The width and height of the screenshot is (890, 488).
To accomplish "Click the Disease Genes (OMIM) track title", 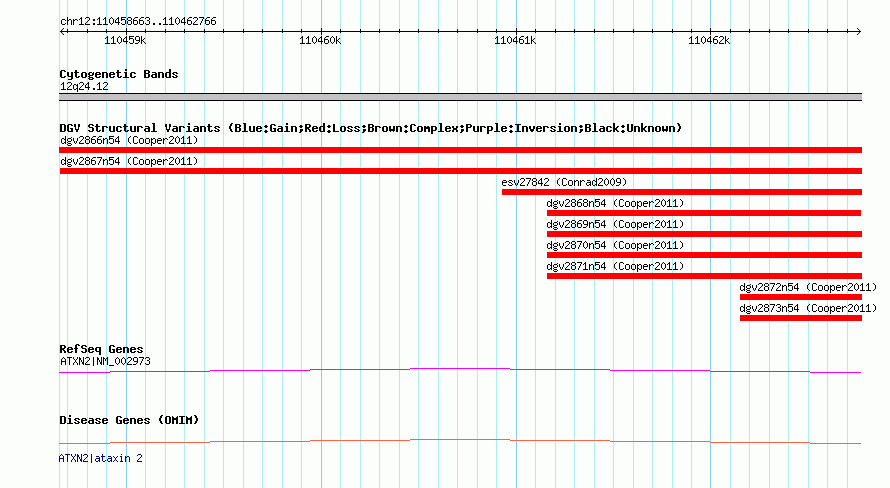I will (129, 420).
